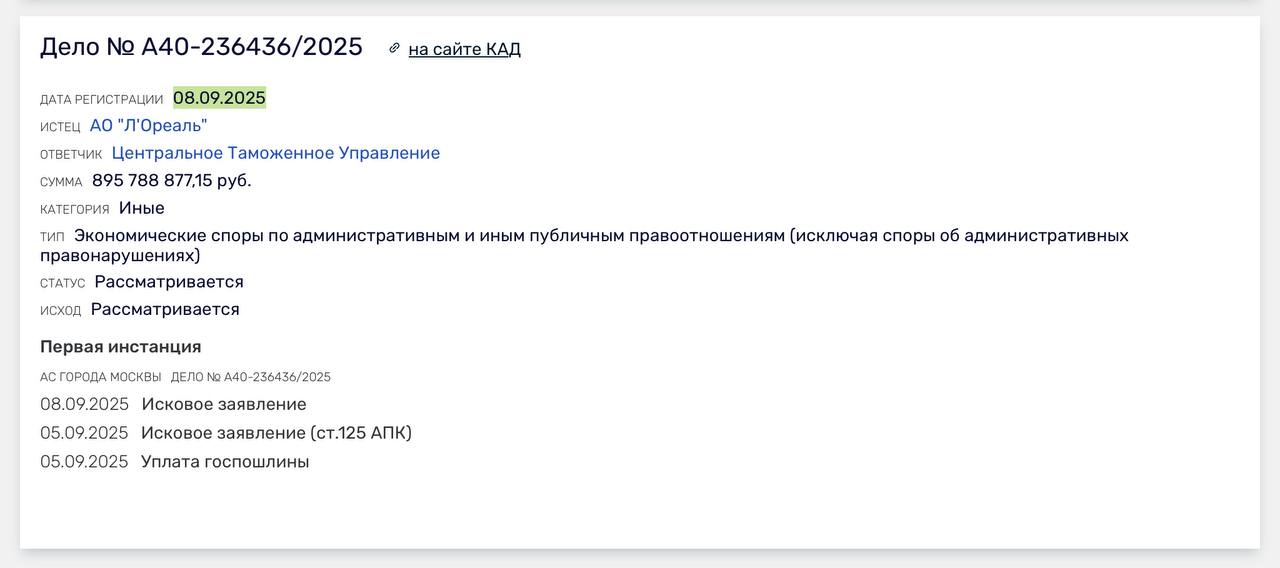Click the chain link icon beside КАД
Image resolution: width=1280 pixels, height=568 pixels.
click(x=394, y=48)
